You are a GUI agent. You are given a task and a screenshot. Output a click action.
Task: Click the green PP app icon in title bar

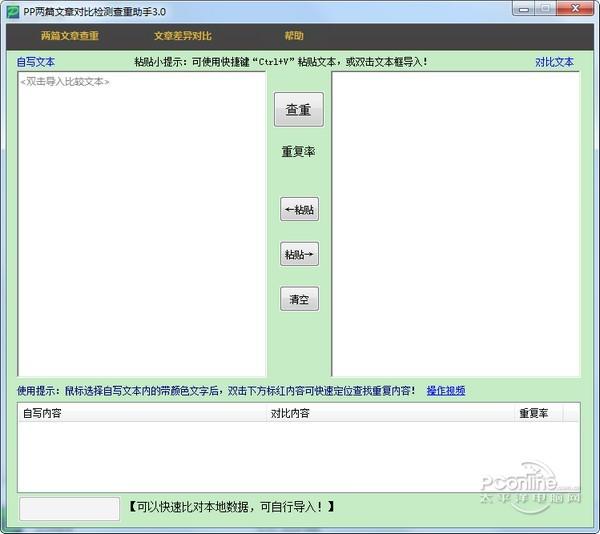pyautogui.click(x=13, y=11)
